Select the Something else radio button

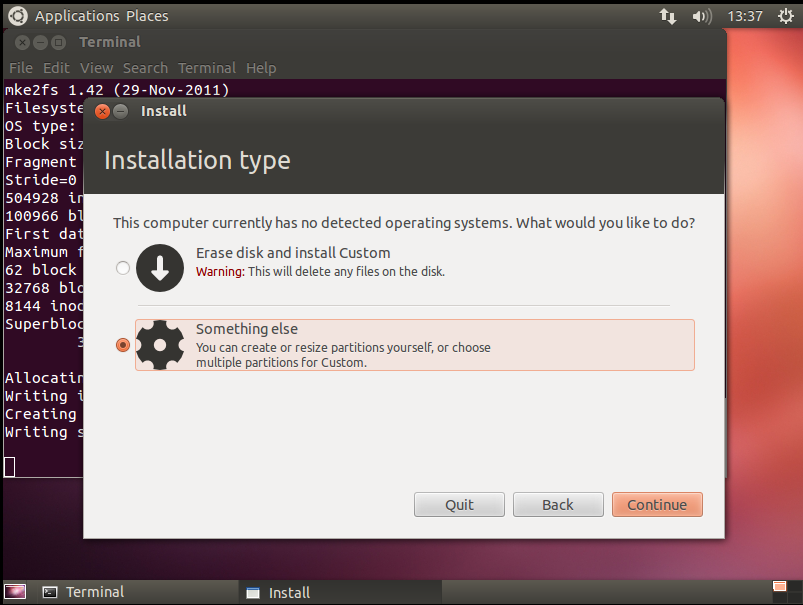pos(122,345)
